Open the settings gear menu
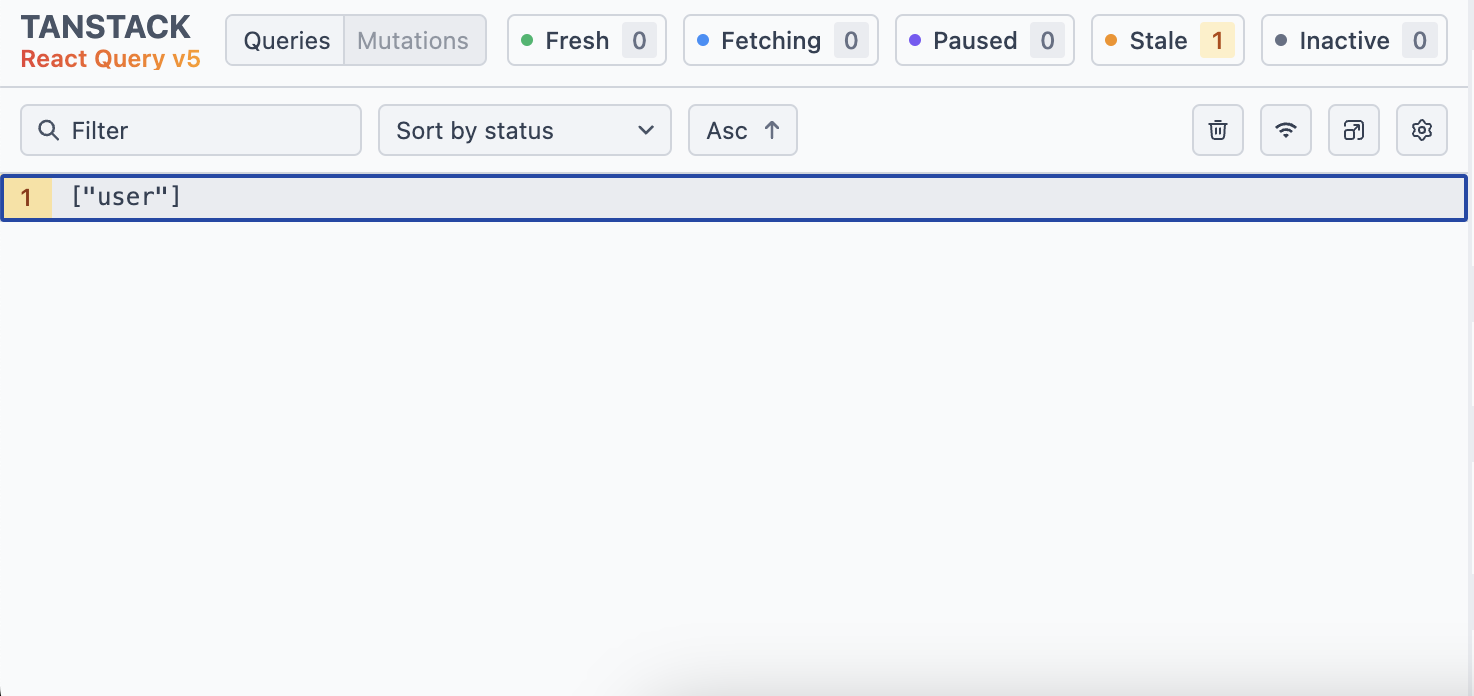Screen dimensions: 1474x696 pos(1422,130)
